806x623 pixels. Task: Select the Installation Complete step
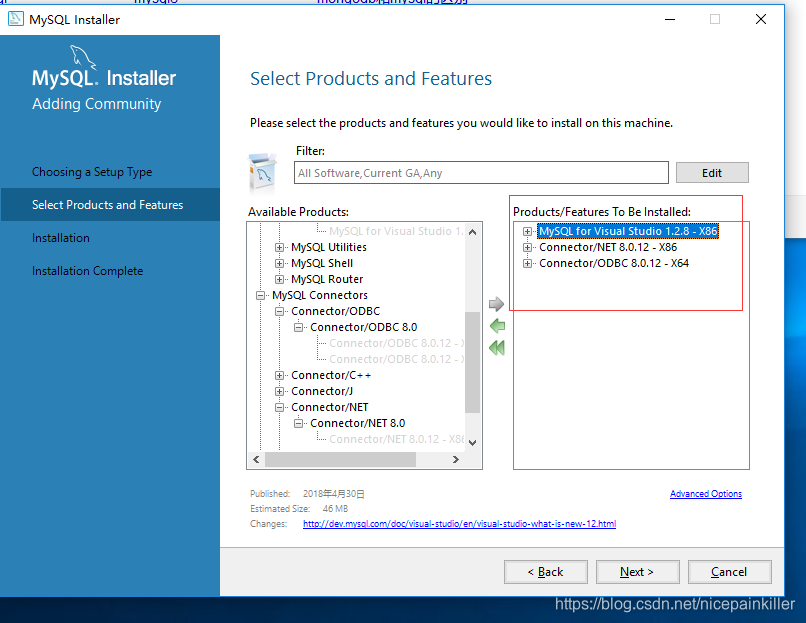tap(90, 270)
